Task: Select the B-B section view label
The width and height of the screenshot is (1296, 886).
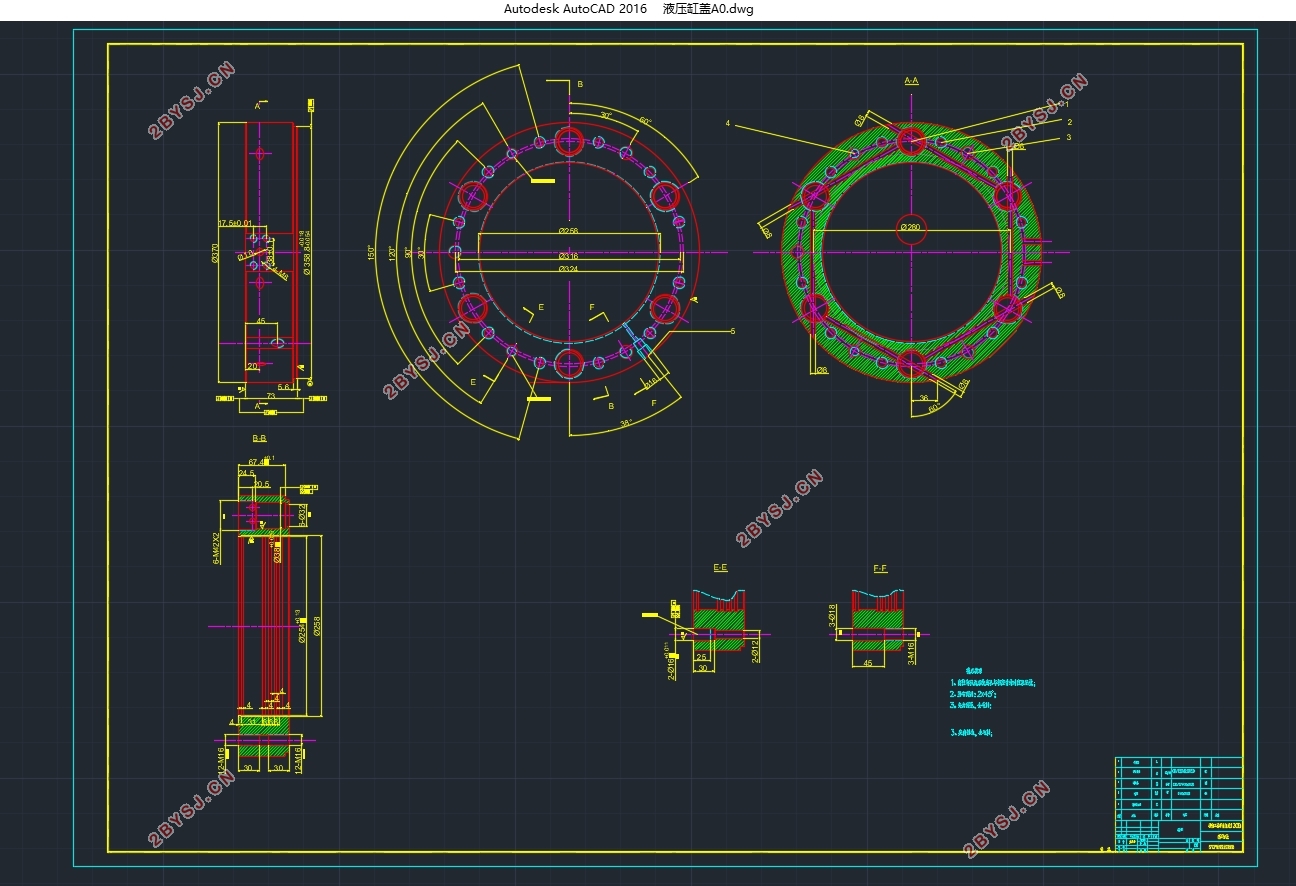Action: 259,438
